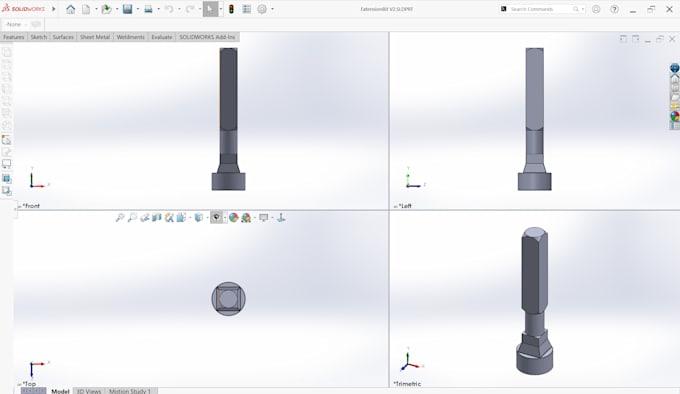Open SOLIDWORKS Resources in task pane

point(675,80)
